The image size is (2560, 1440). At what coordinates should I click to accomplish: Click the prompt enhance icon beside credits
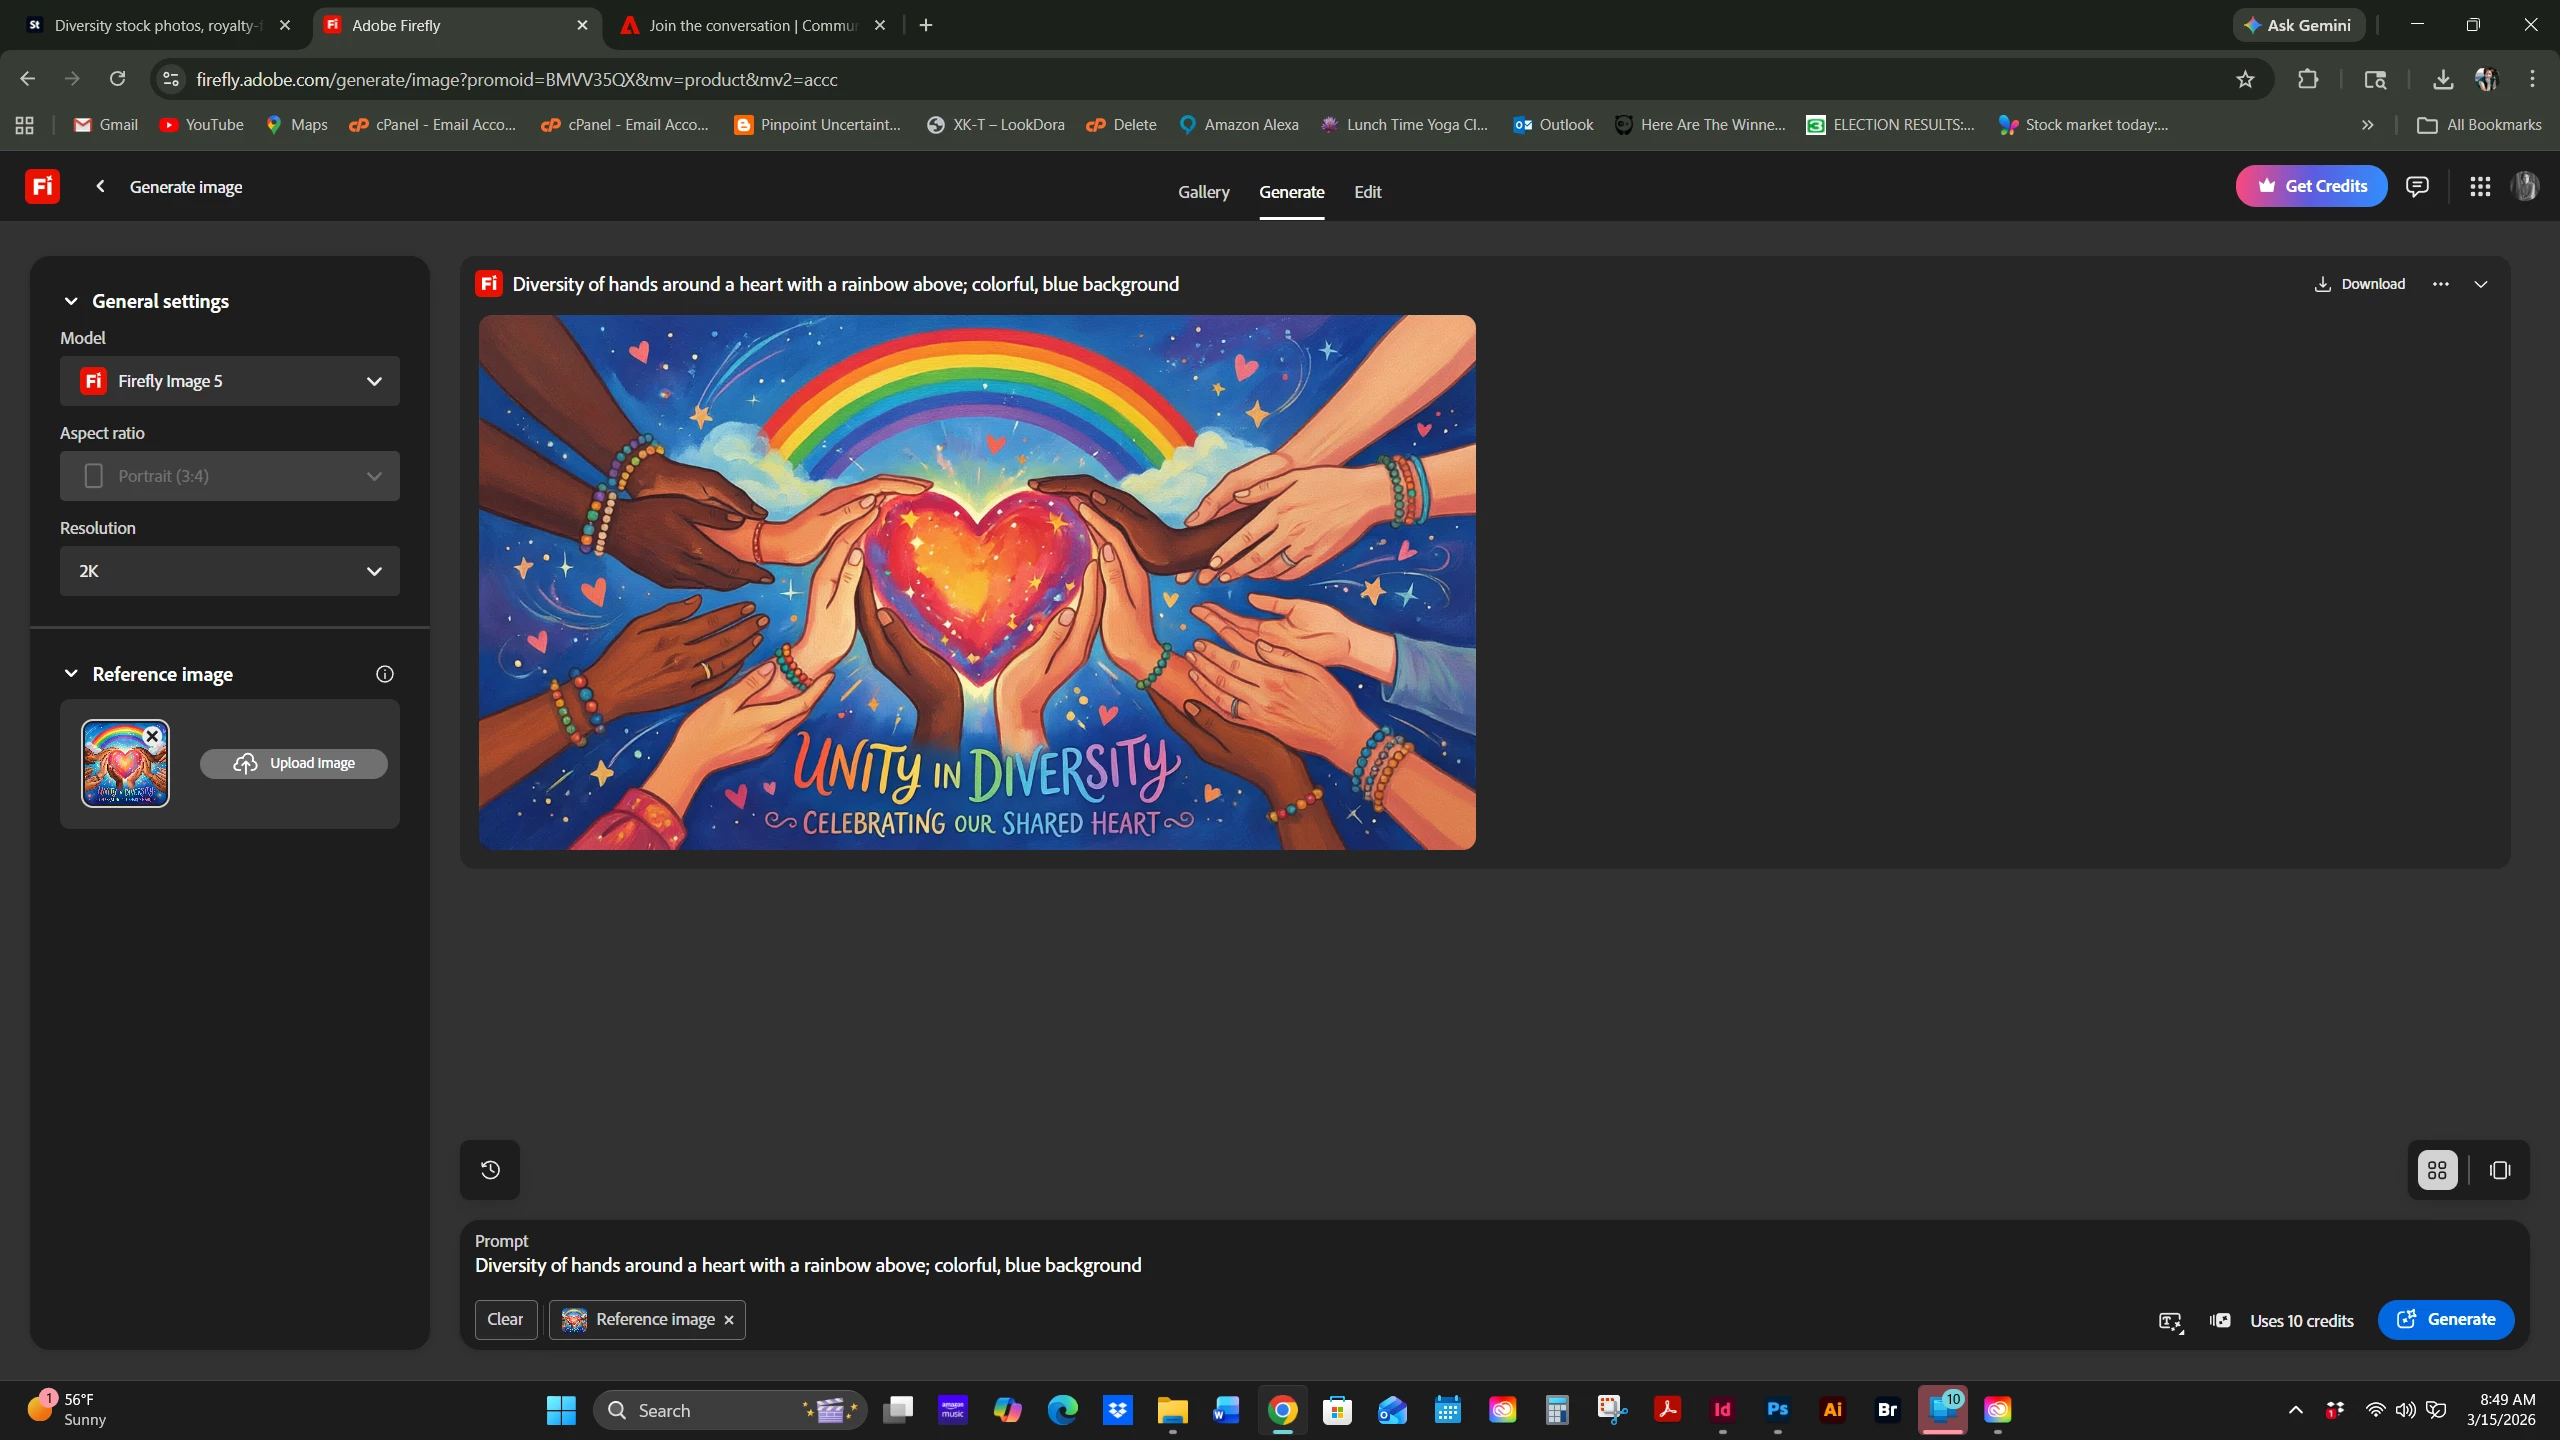point(2170,1321)
